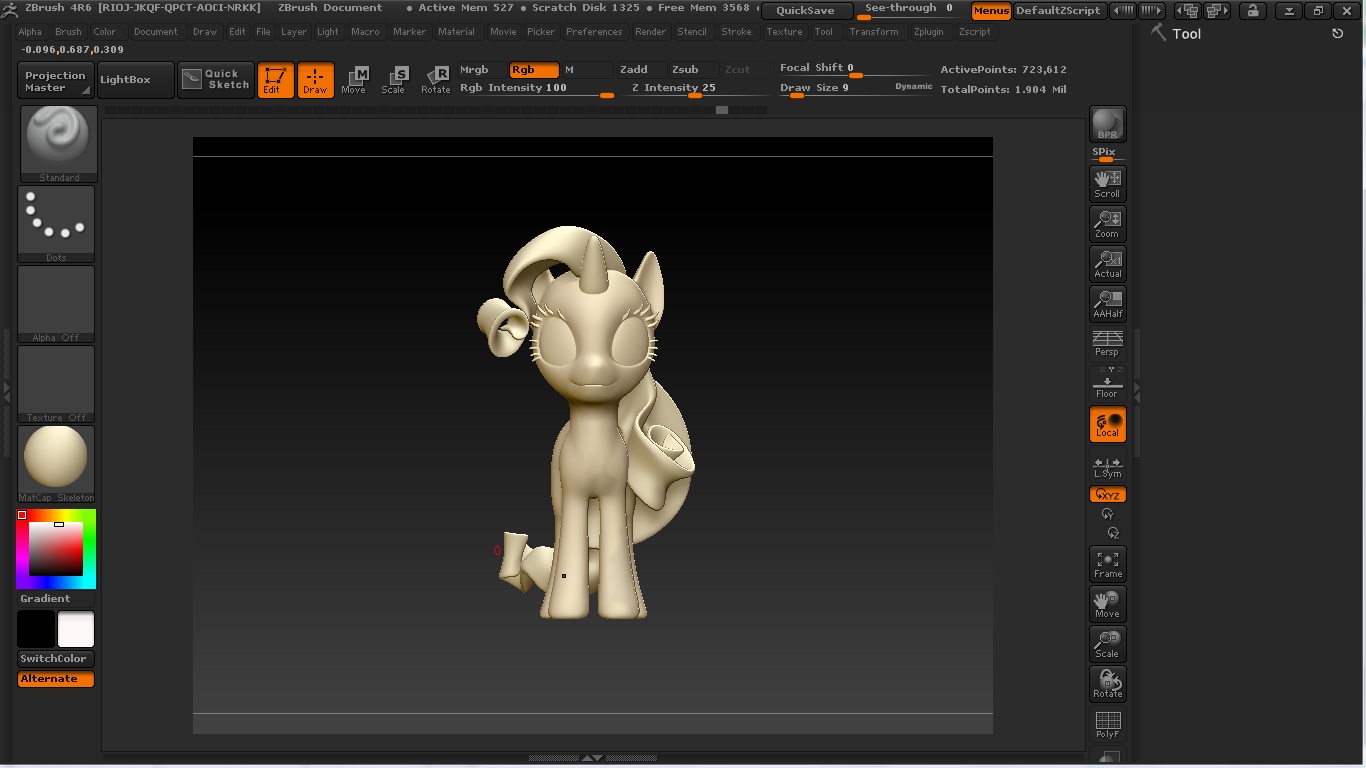Select the right-shelf Scale view tool
The image size is (1366, 768).
1107,643
